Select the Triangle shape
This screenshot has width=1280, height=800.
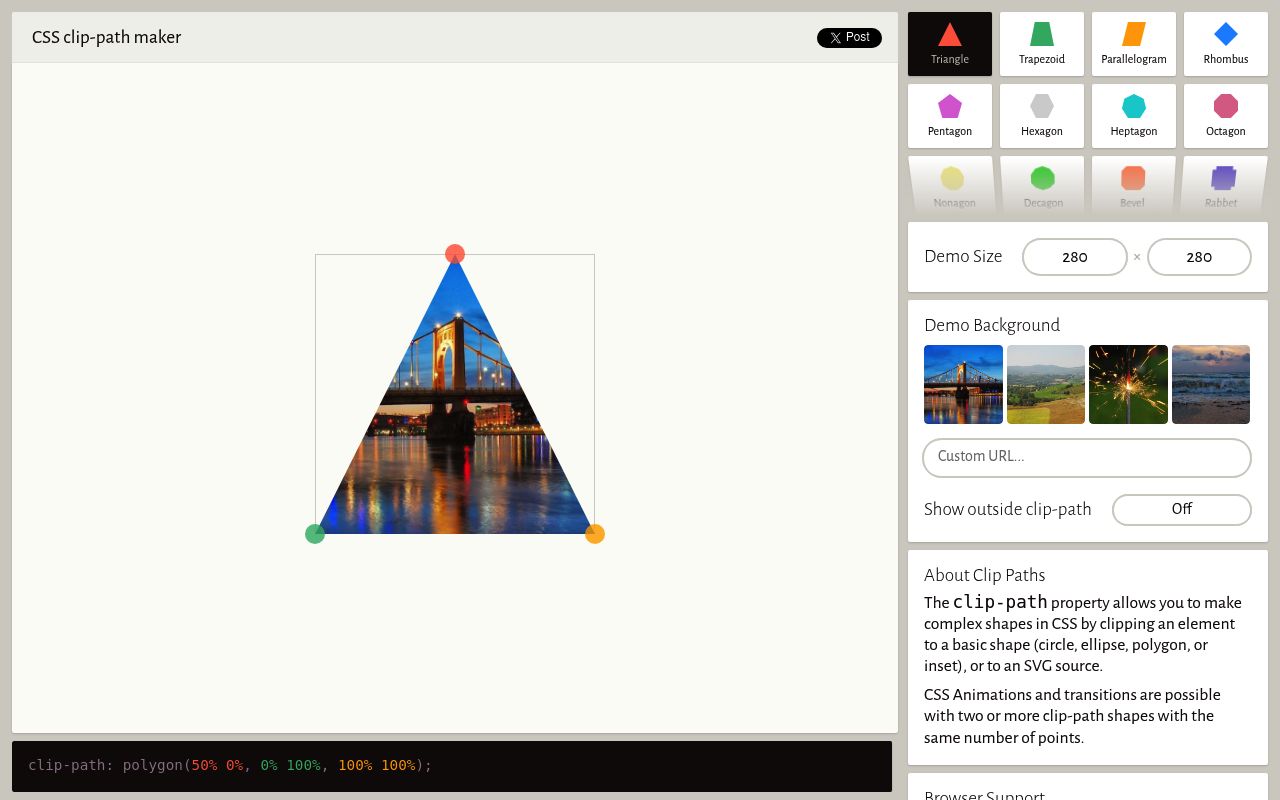tap(949, 44)
